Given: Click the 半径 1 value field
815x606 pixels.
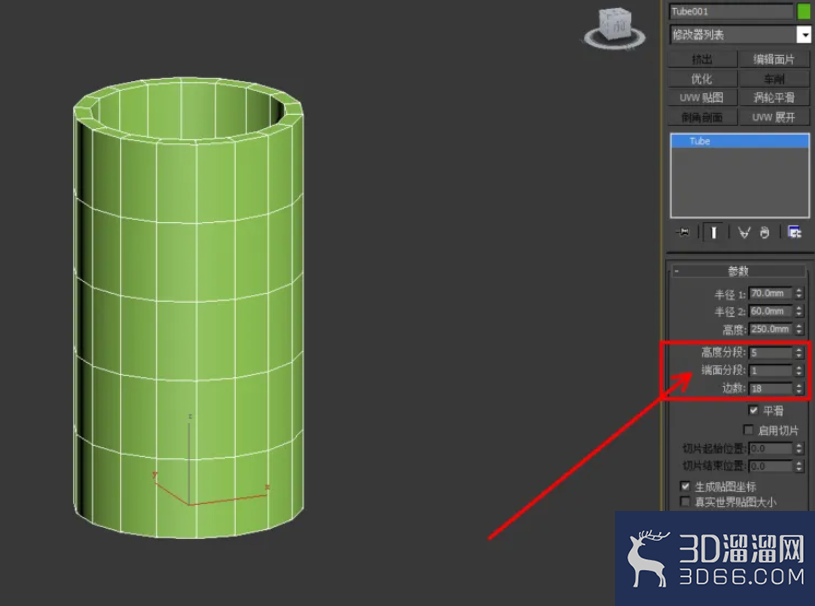Looking at the screenshot, I should (770, 294).
